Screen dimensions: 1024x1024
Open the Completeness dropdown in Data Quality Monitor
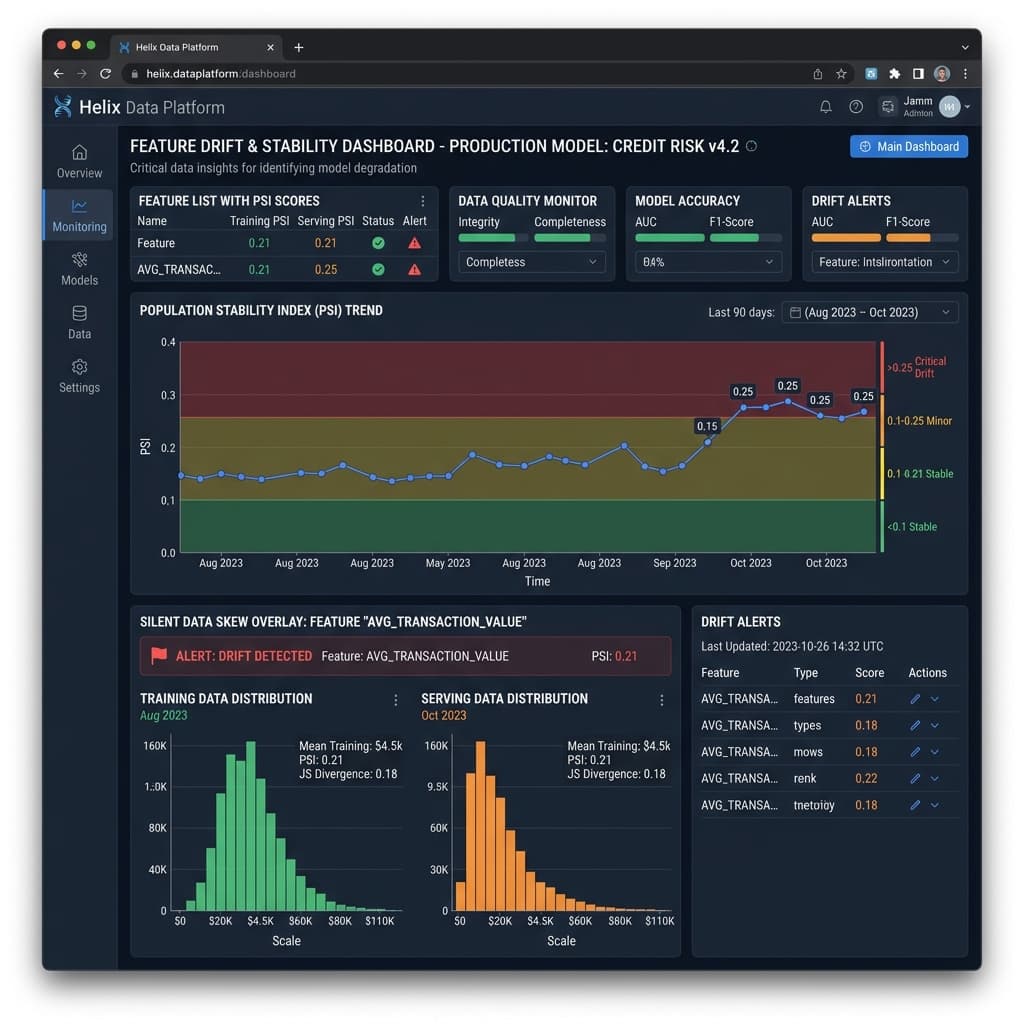click(x=531, y=261)
